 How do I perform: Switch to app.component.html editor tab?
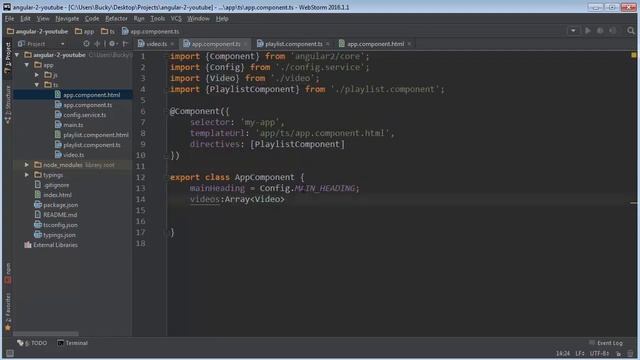click(x=376, y=44)
